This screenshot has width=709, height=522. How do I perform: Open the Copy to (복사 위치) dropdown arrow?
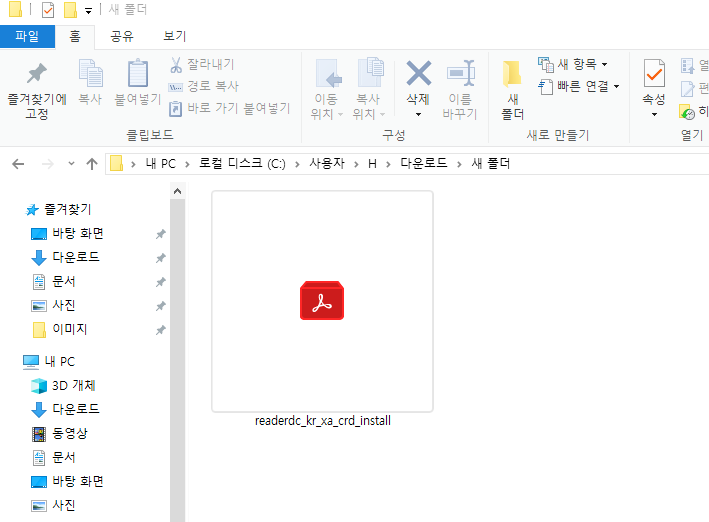point(383,114)
